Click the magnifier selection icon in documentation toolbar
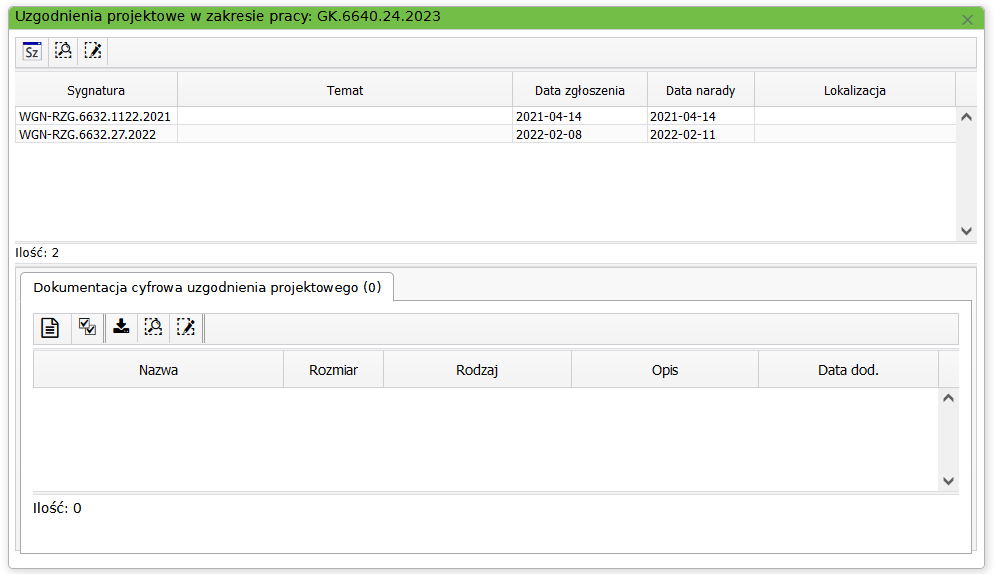Viewport: 994px width, 574px height. coord(153,327)
